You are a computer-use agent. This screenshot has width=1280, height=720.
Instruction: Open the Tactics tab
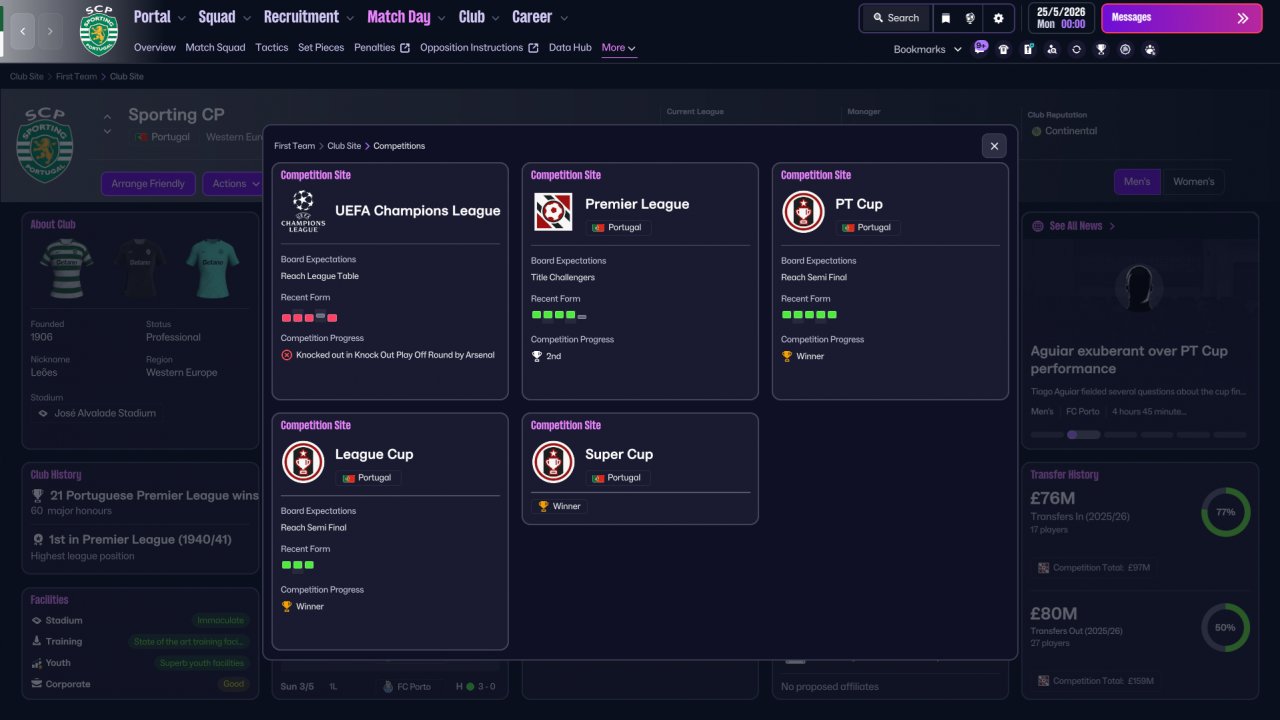click(272, 48)
